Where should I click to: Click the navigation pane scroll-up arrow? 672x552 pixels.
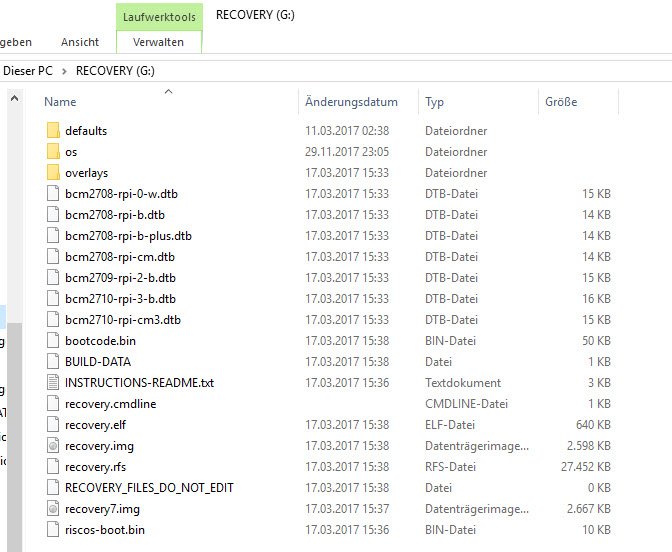pyautogui.click(x=14, y=98)
